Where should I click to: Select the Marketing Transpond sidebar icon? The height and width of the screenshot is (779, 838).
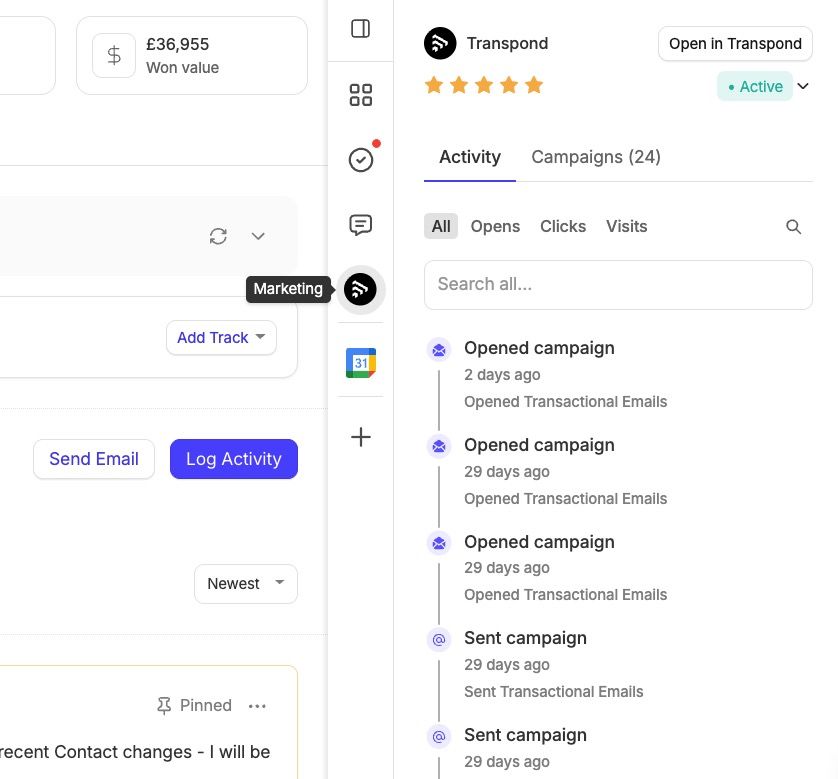click(360, 289)
